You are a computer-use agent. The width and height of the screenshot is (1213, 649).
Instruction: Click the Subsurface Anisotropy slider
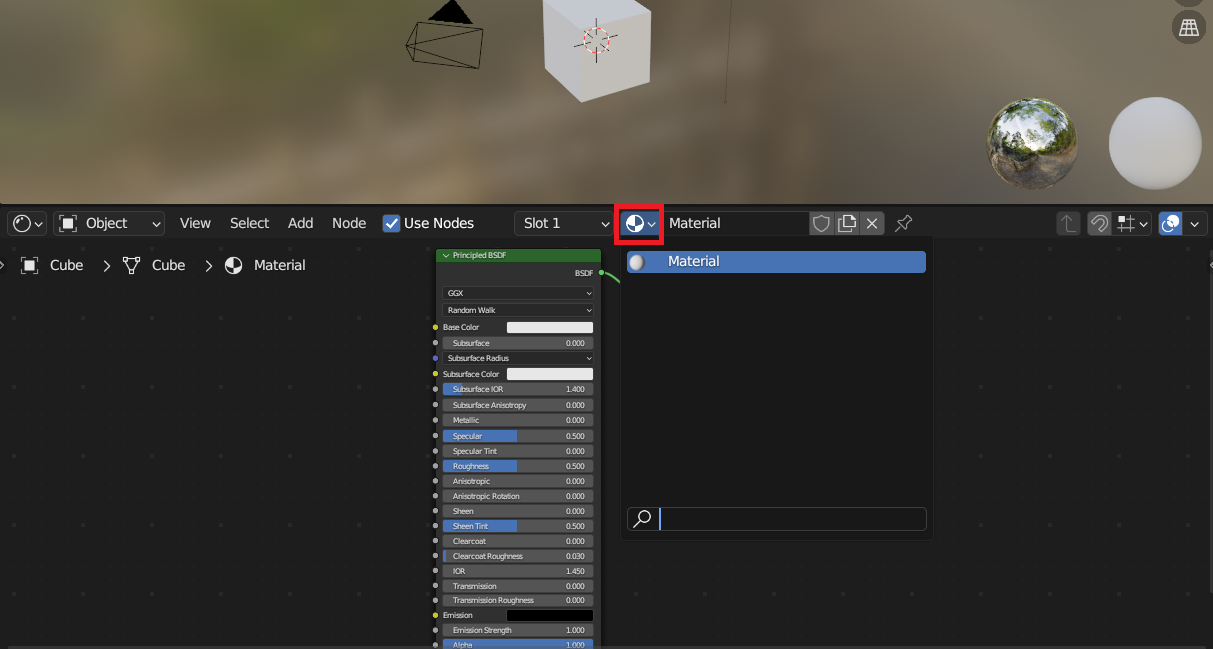518,405
